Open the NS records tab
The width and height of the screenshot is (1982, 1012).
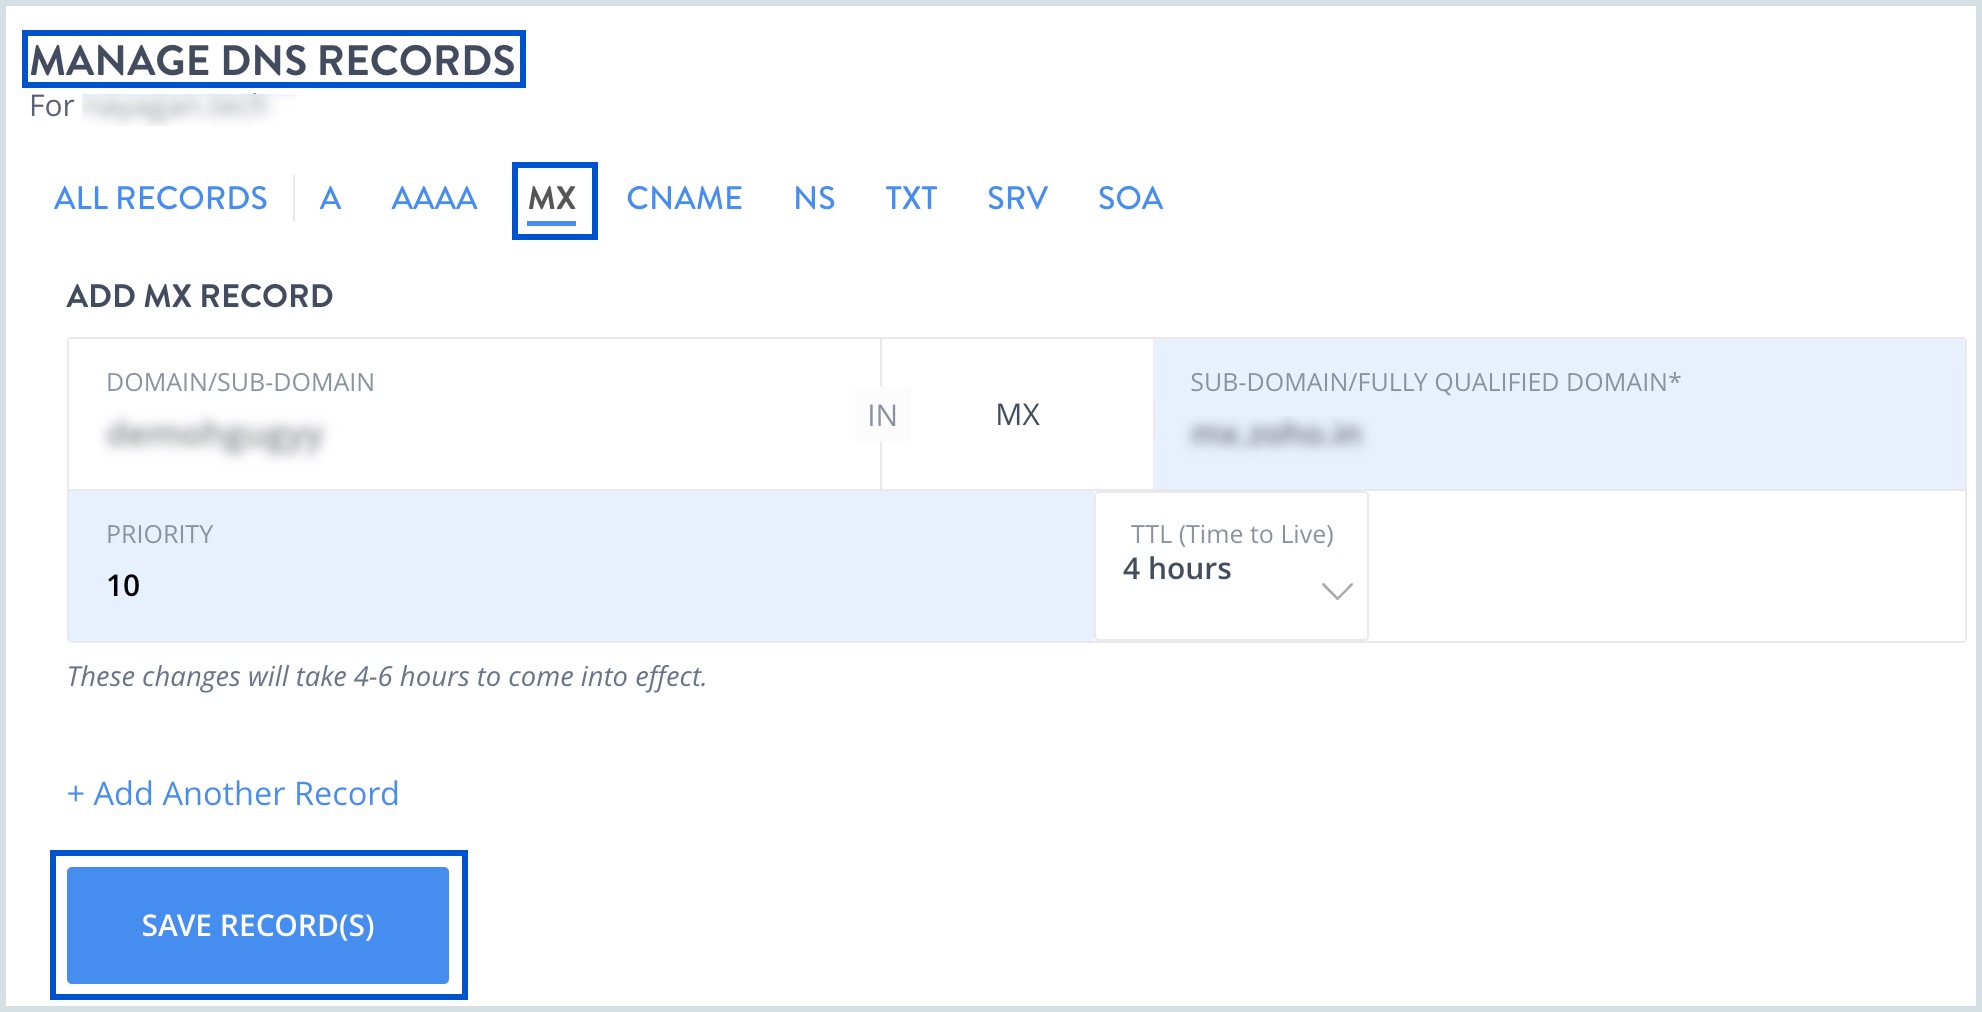coord(814,198)
